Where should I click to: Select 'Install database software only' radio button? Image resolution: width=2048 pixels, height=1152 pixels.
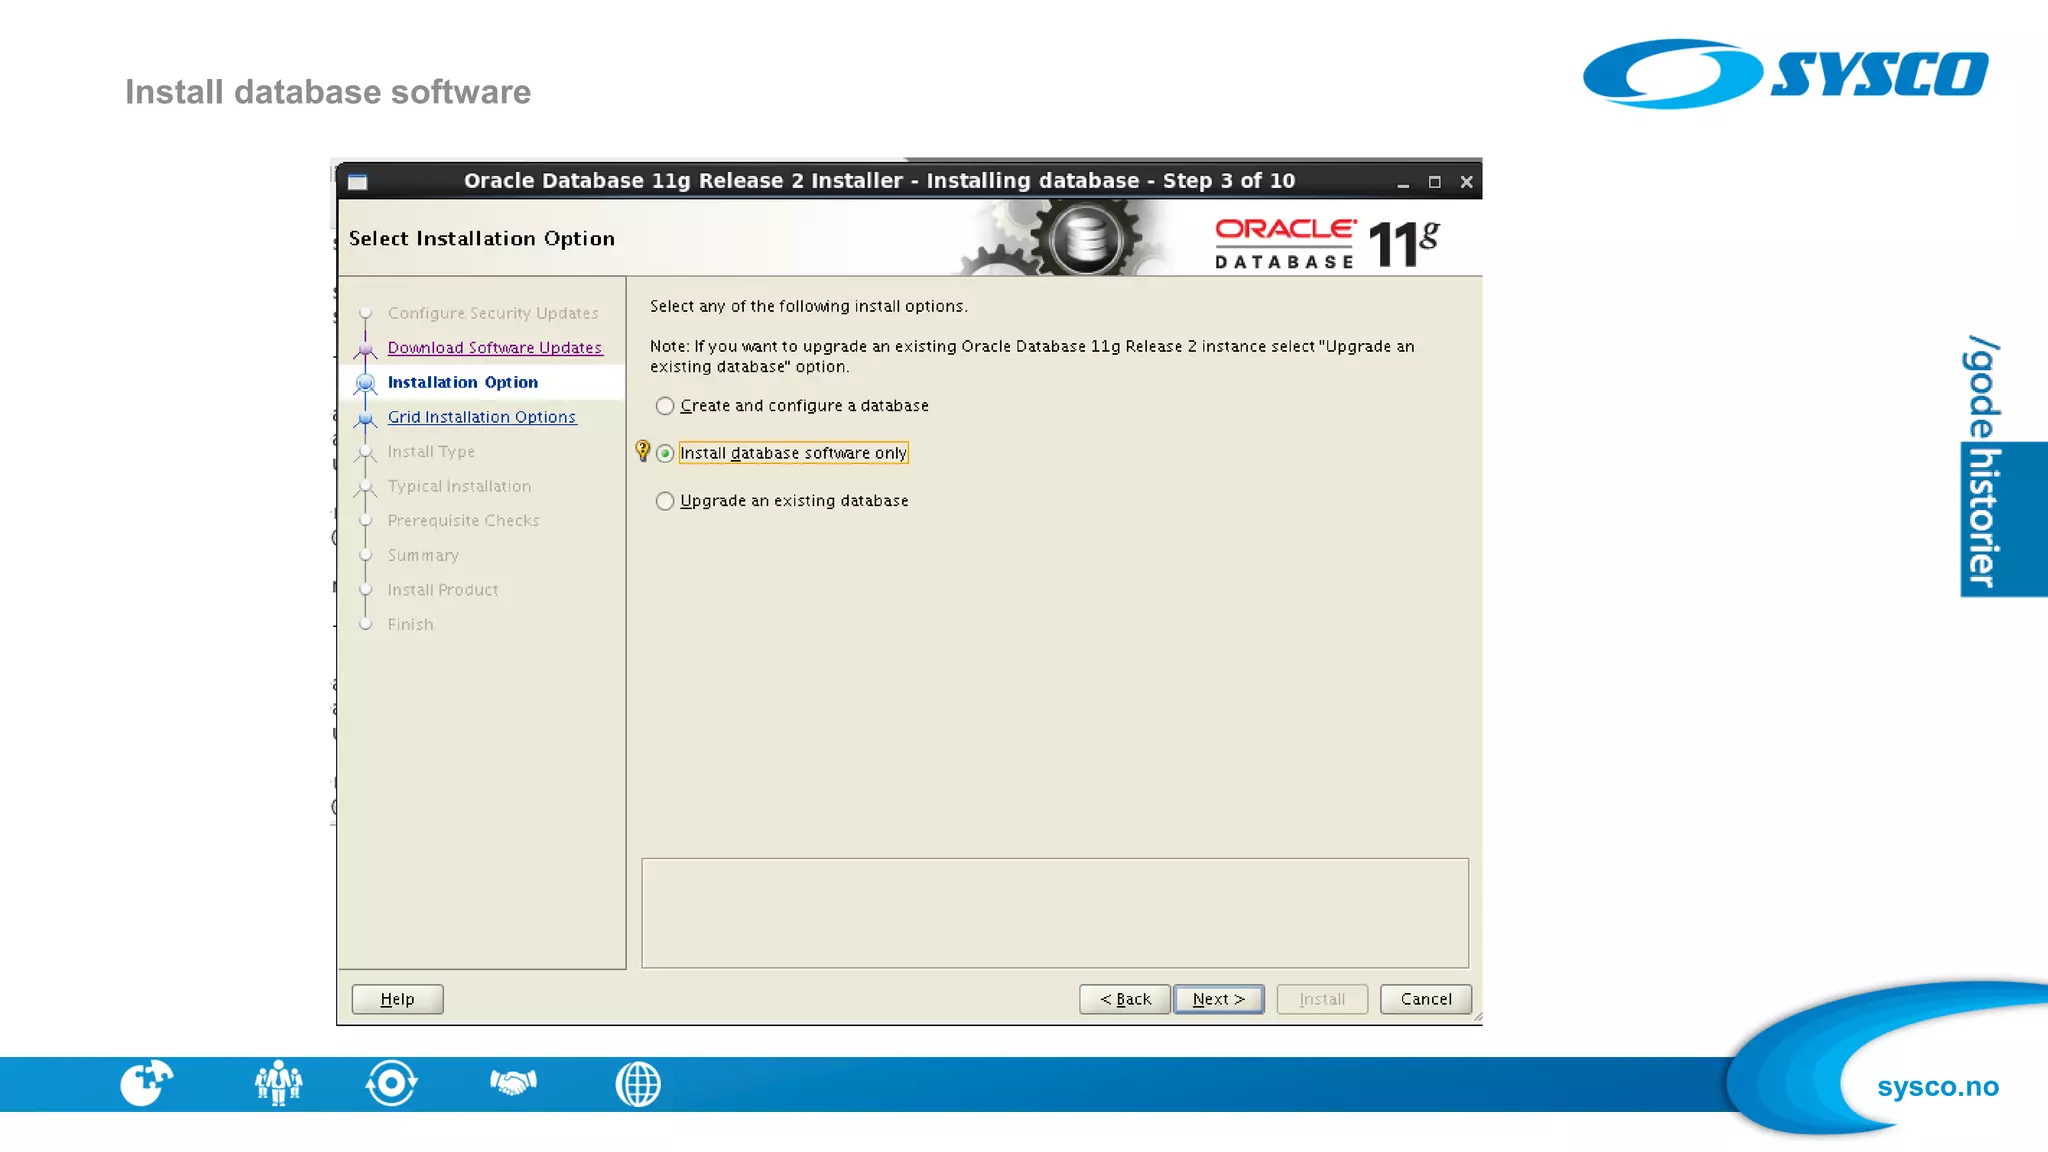point(665,454)
